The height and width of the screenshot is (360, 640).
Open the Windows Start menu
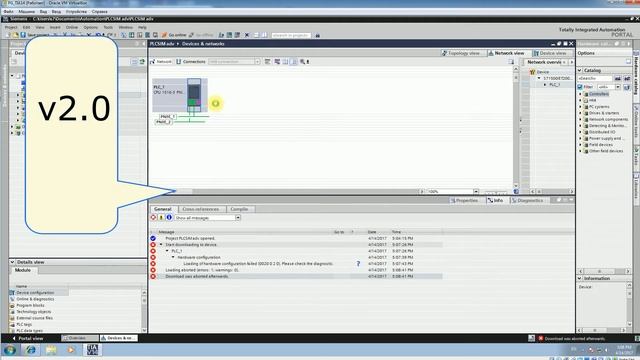click(10, 350)
